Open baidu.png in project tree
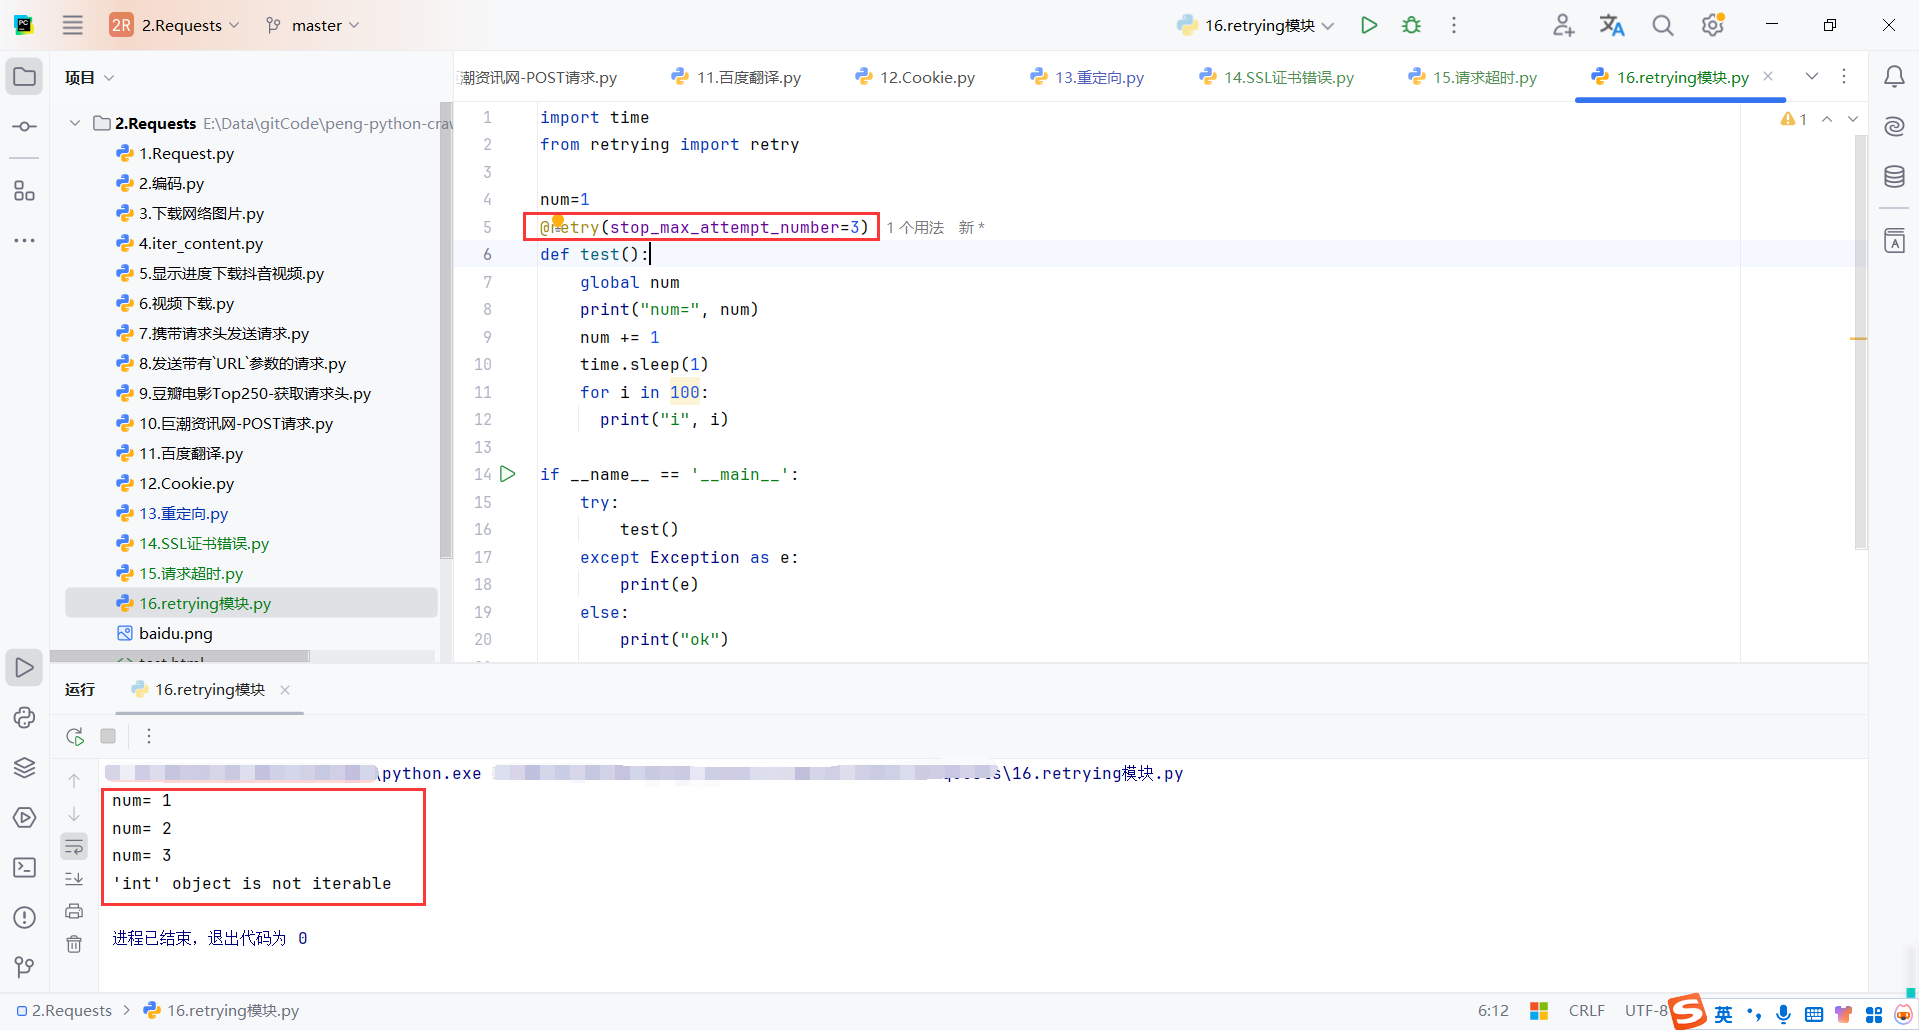The width and height of the screenshot is (1919, 1030). [176, 633]
